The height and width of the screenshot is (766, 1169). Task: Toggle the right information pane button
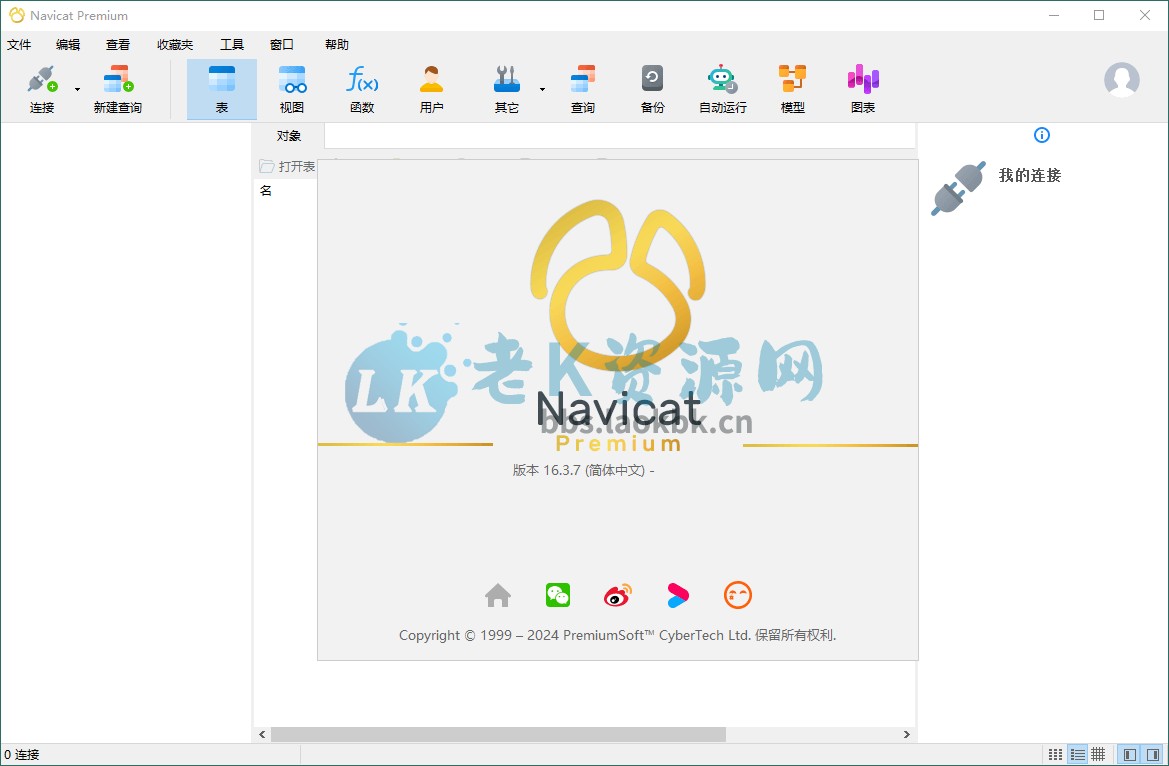click(x=1153, y=755)
